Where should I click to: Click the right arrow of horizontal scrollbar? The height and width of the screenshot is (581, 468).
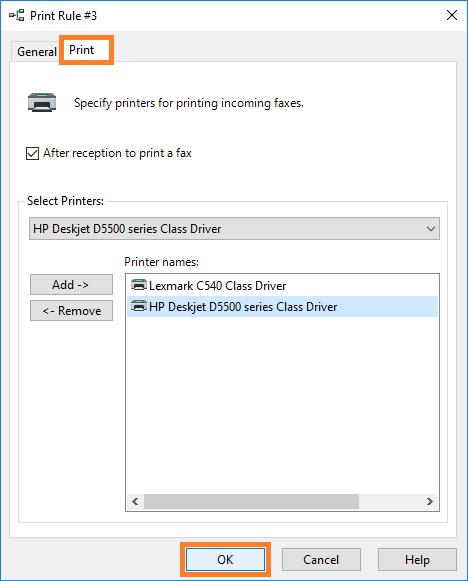[x=430, y=501]
